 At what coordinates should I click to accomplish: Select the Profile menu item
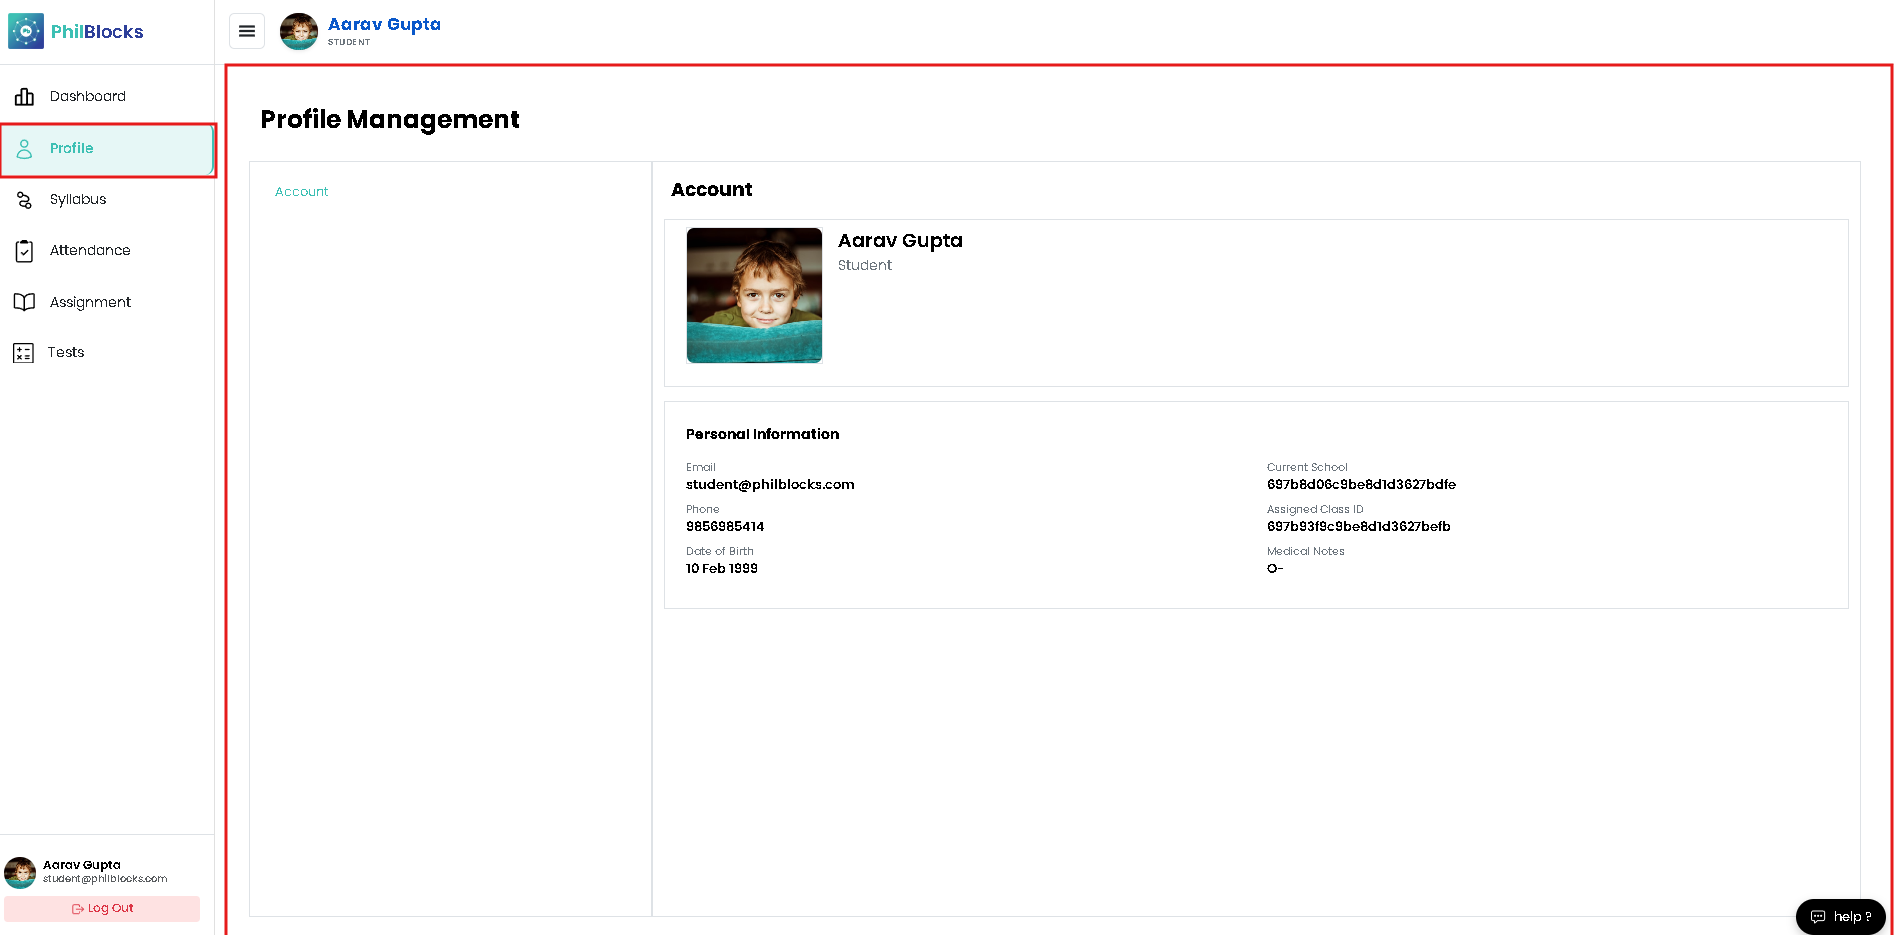[107, 149]
